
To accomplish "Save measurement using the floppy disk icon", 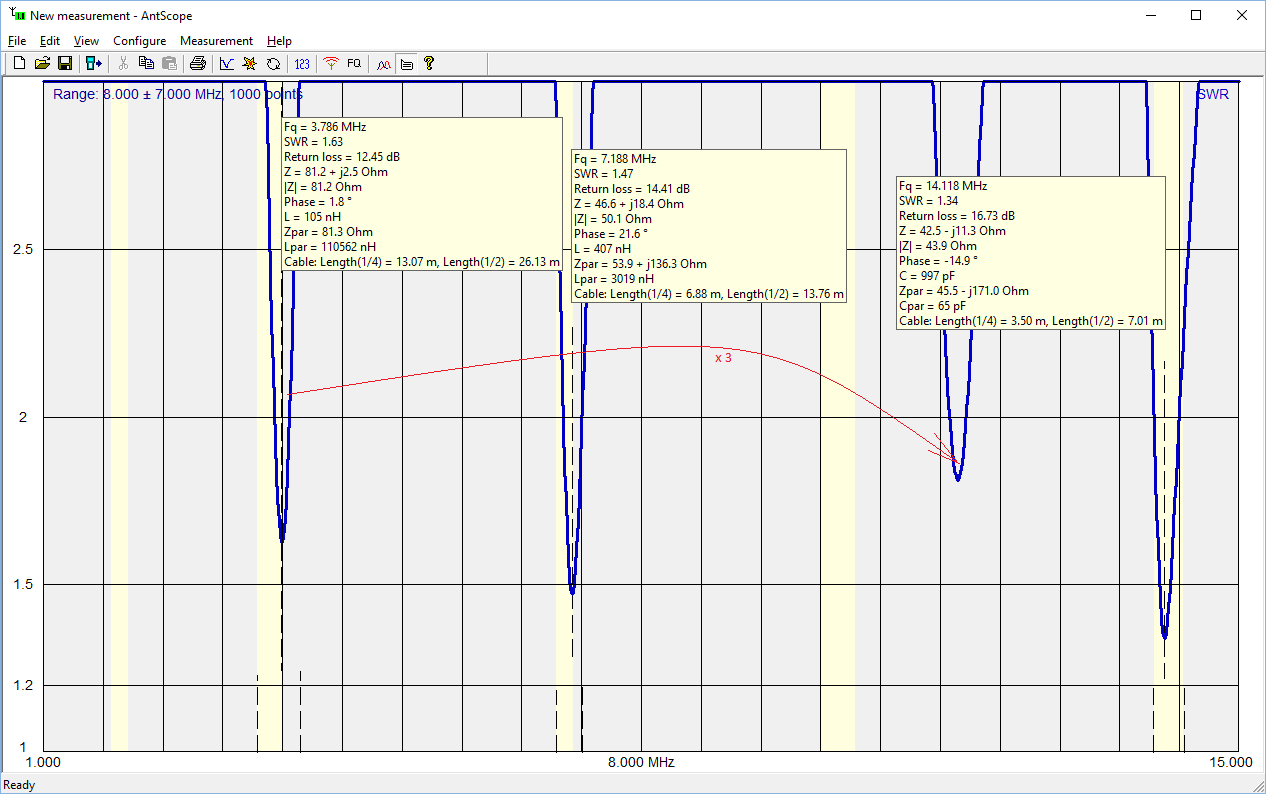I will tap(64, 64).
